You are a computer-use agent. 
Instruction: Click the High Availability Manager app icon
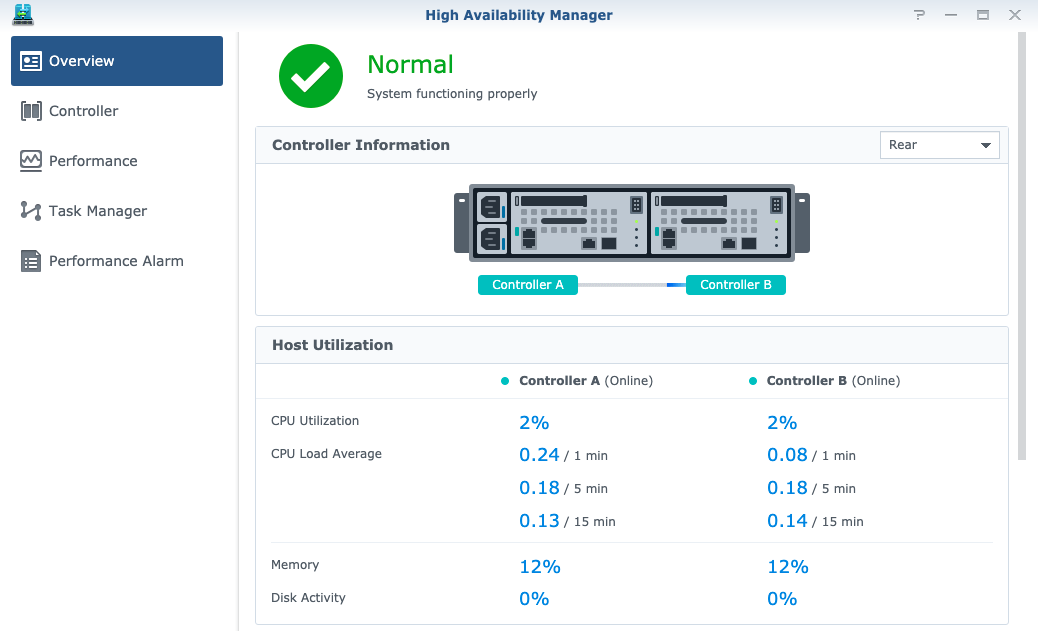click(22, 15)
